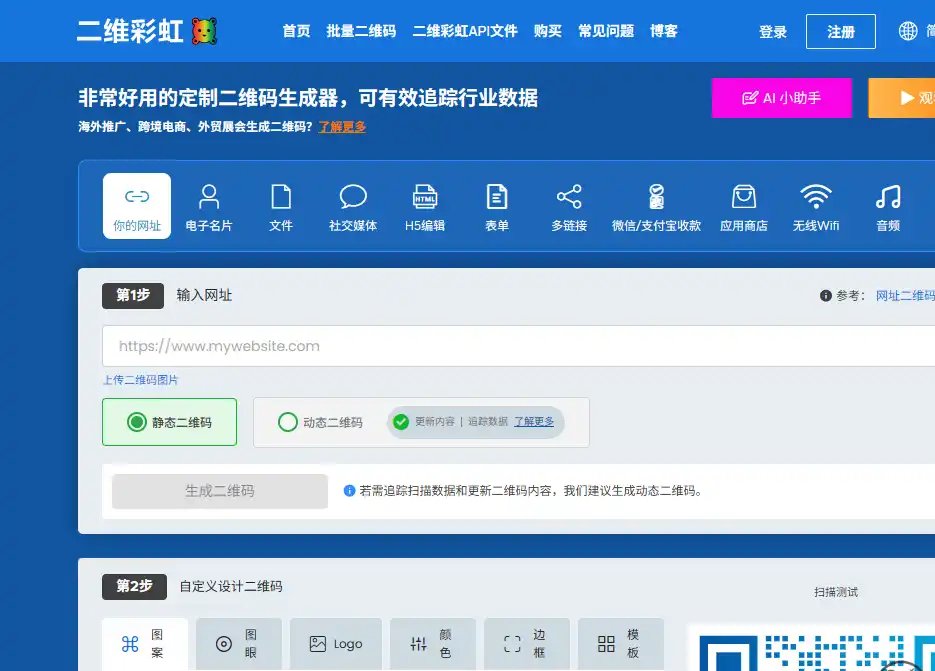Open the AI 小助手 assistant button
Screen dimensions: 935x671
781,98
